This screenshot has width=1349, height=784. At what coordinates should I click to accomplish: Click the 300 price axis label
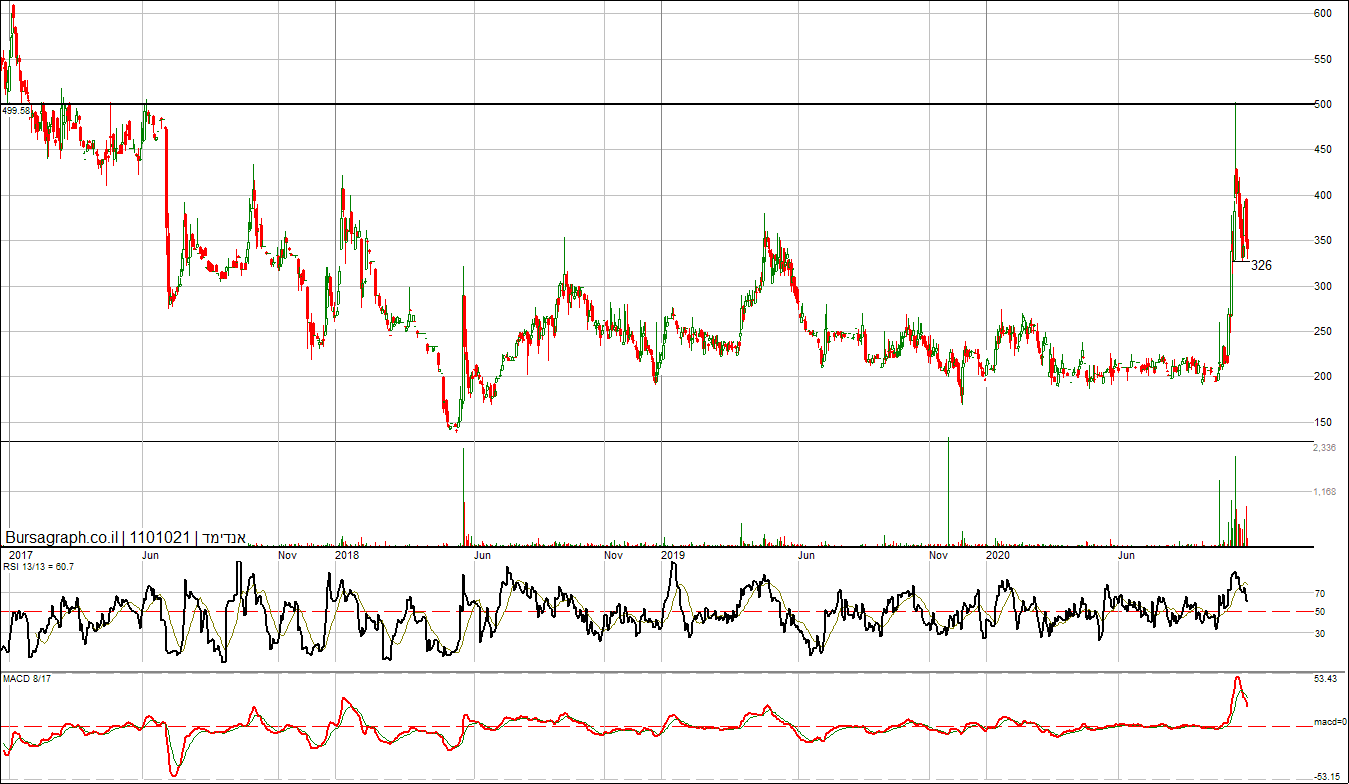[1323, 287]
